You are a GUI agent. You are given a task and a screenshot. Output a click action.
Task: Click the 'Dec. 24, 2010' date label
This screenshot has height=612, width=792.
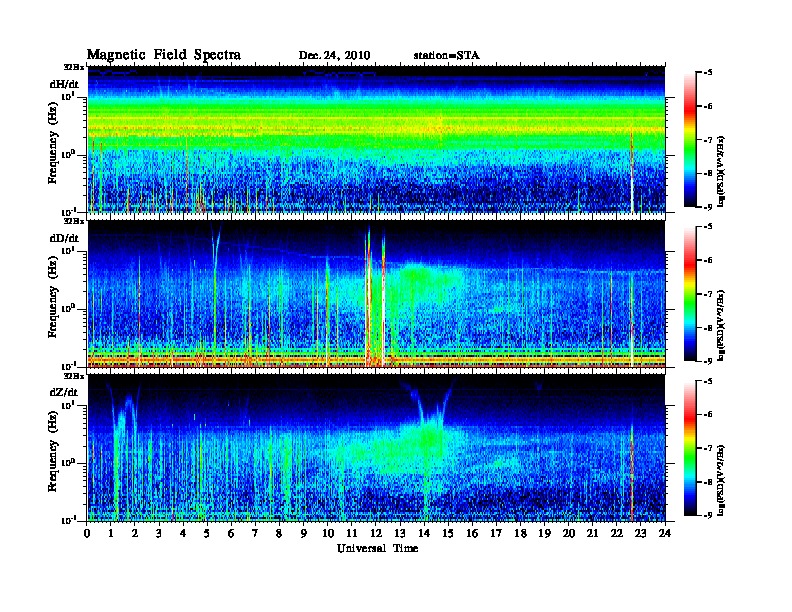[334, 56]
